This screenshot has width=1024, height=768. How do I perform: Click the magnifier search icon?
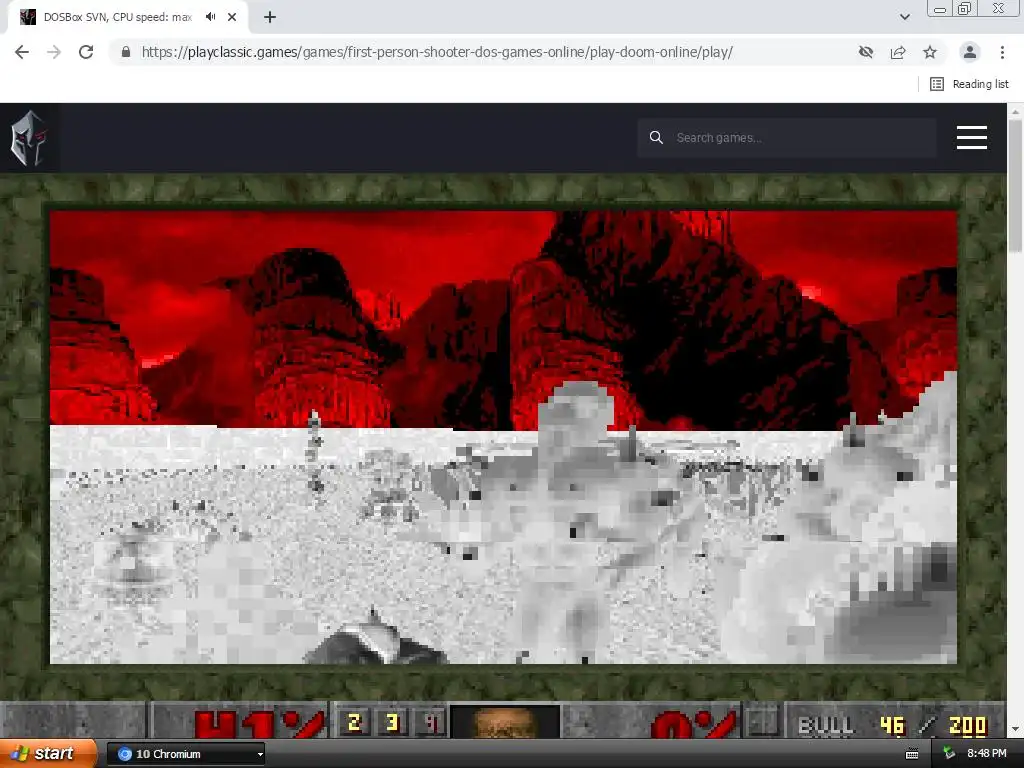656,138
